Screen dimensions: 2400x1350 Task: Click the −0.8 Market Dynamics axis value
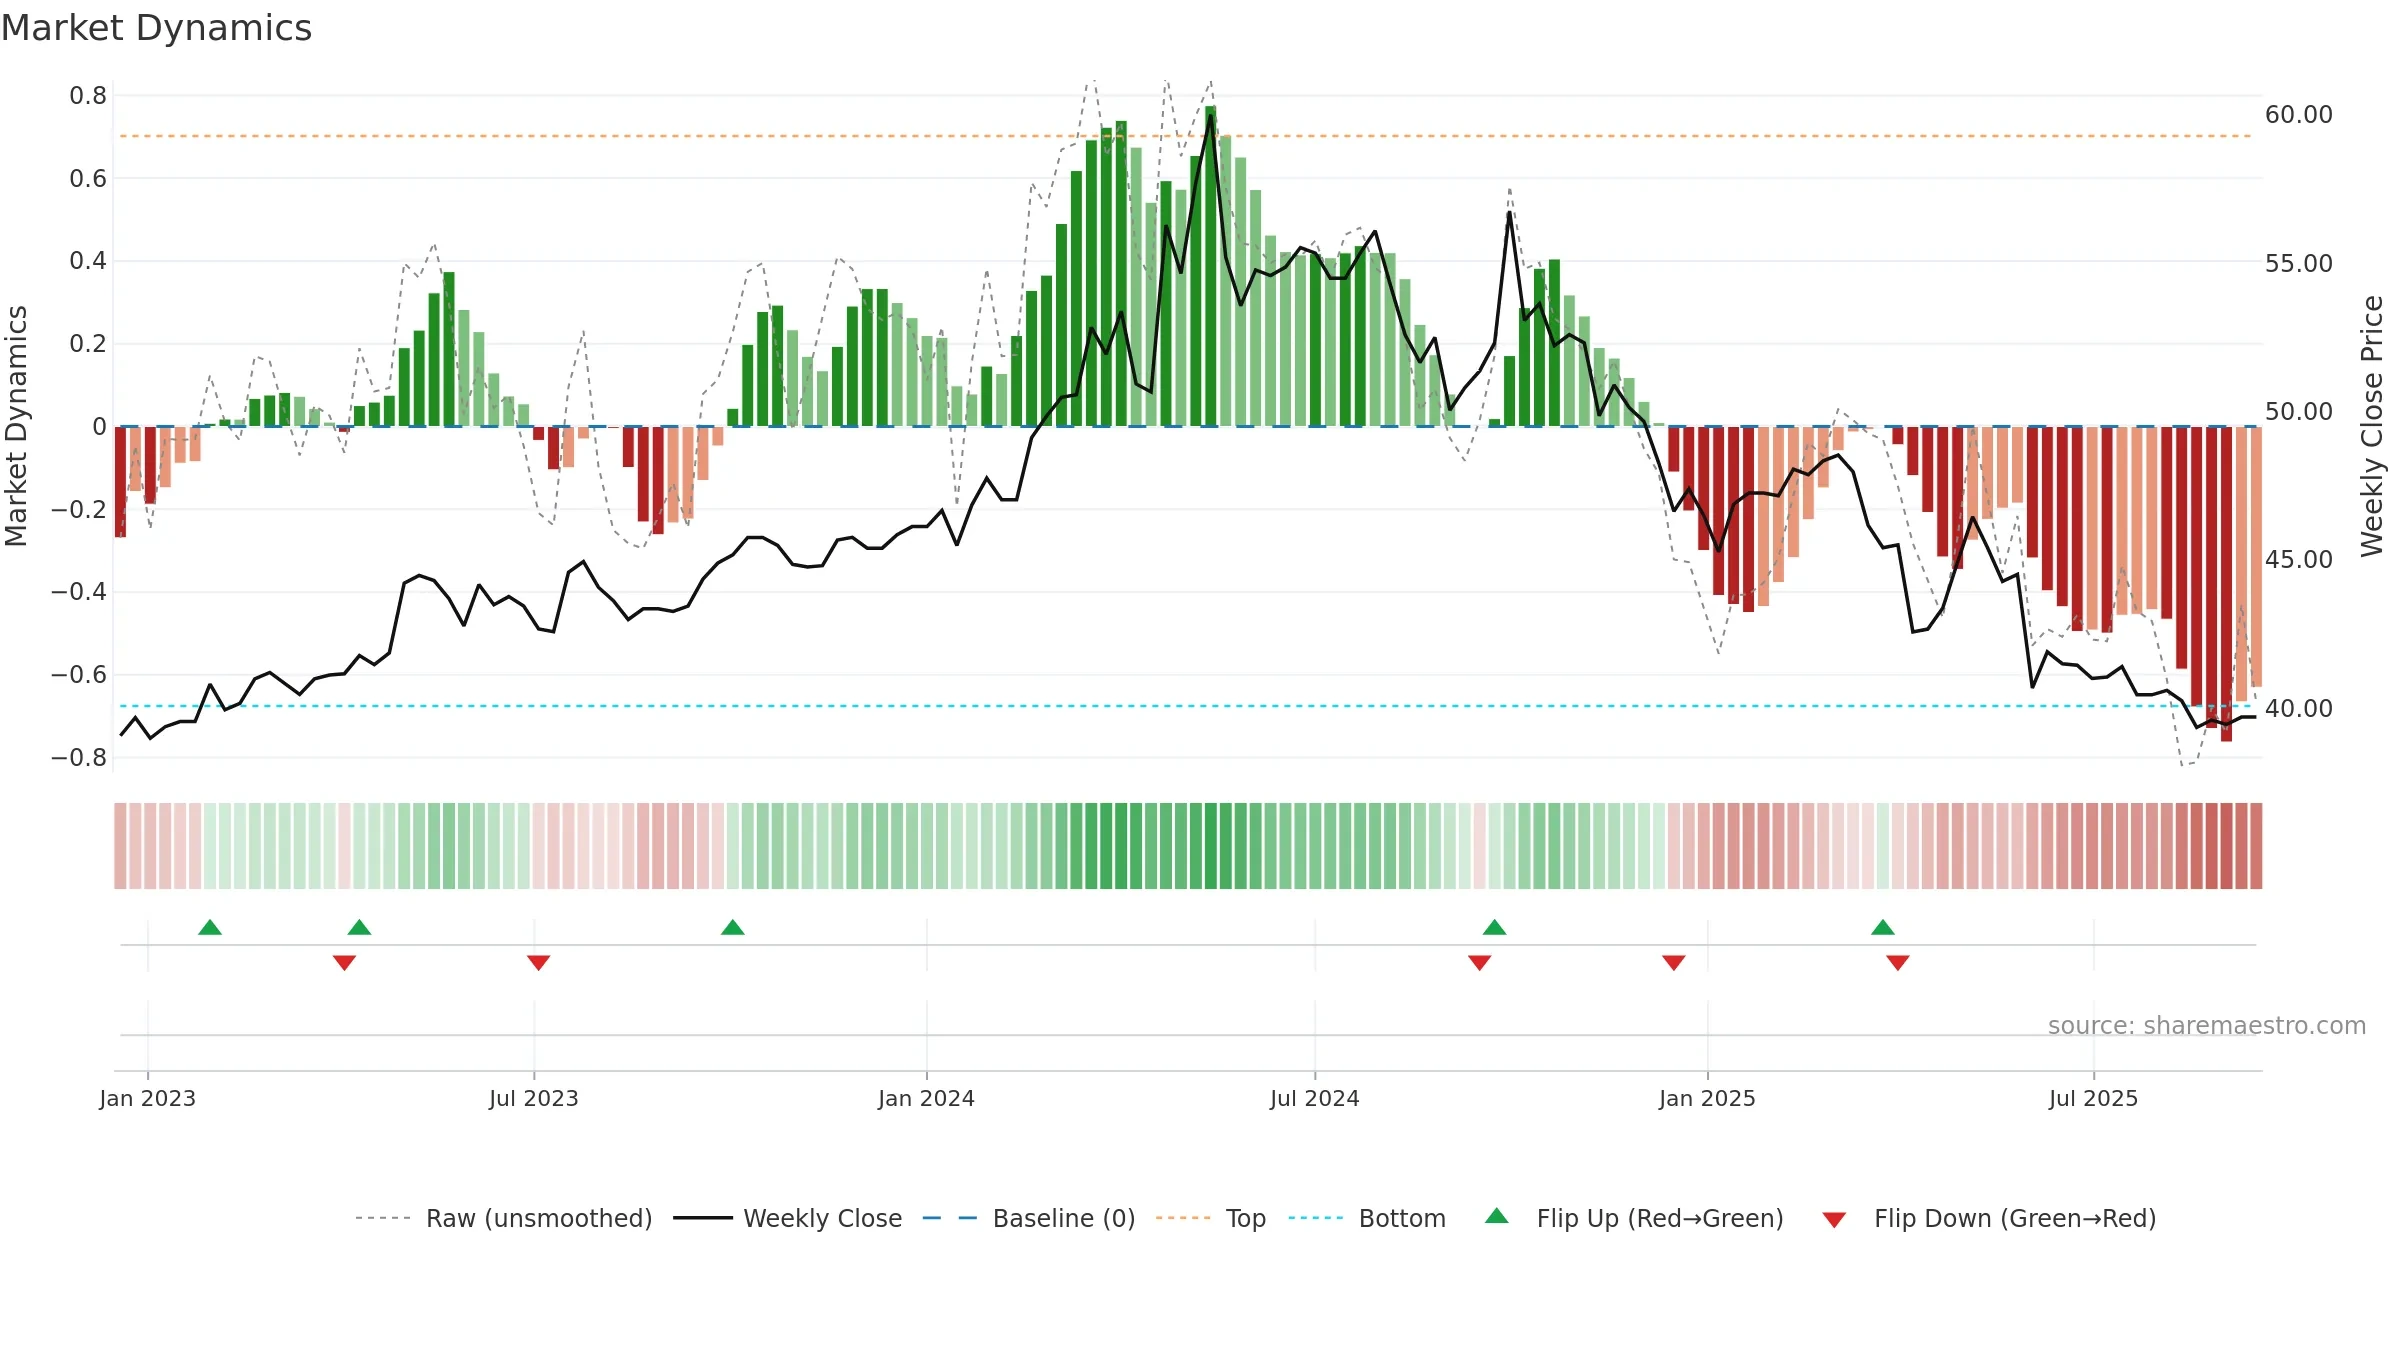coord(79,758)
